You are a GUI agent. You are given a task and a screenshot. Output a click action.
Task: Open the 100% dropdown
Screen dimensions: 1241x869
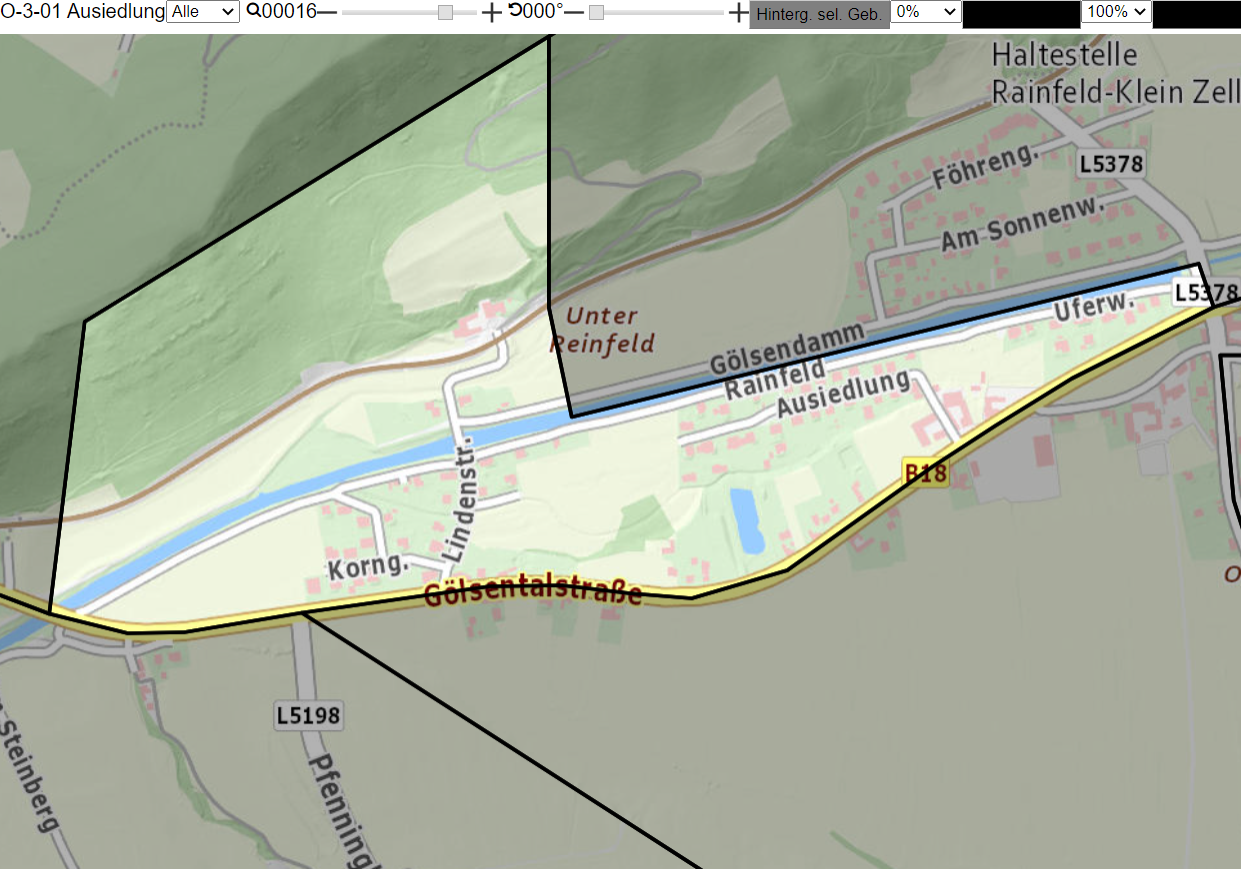(1116, 12)
